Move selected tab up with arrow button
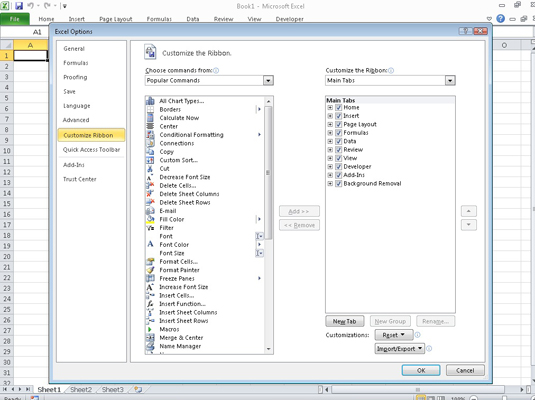Screen dimensions: 535x400 468,211
